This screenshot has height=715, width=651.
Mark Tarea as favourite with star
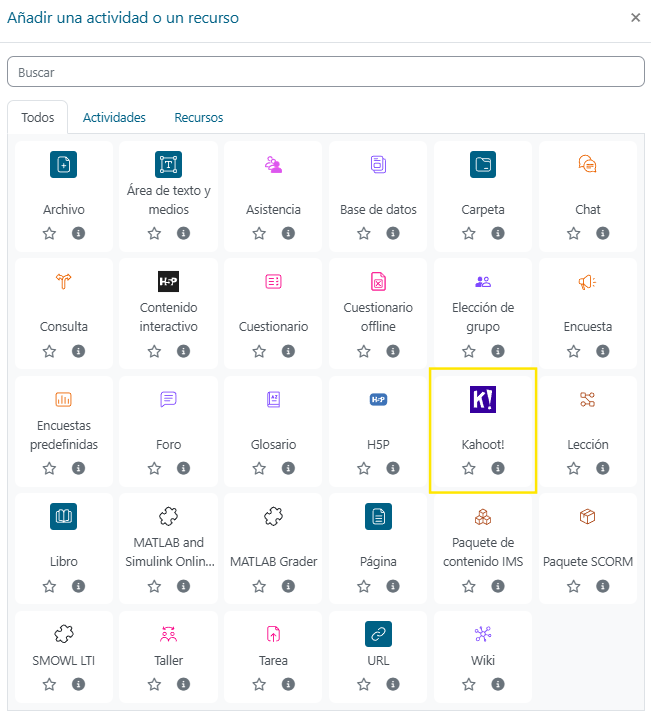(259, 685)
